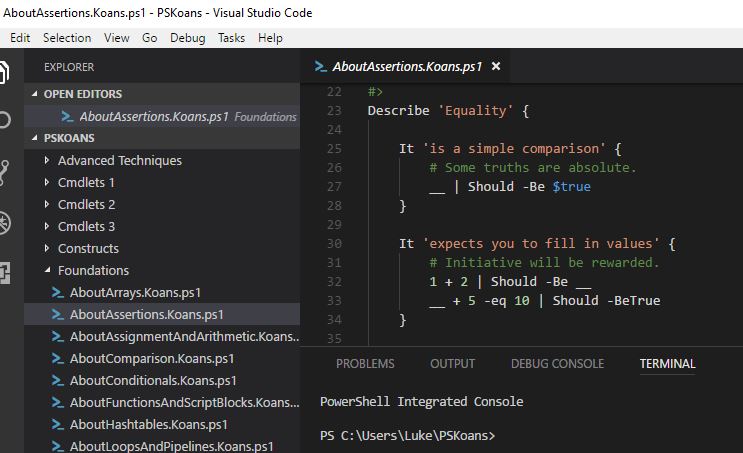
Task: Click the file icon beside AboutHashtables.Koans.ps1
Action: point(58,425)
